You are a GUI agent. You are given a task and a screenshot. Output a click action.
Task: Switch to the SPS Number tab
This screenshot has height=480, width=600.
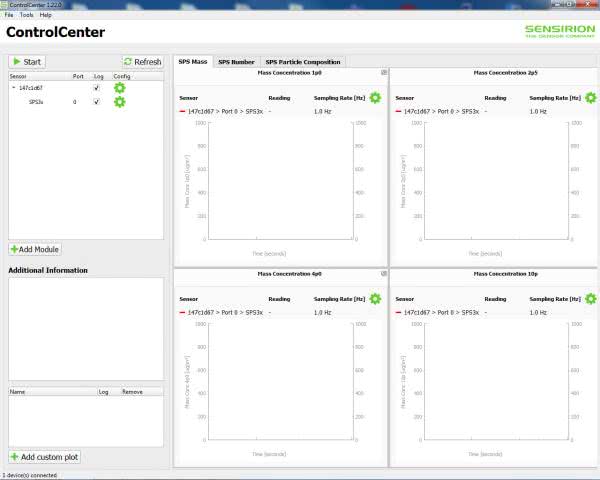[x=236, y=62]
